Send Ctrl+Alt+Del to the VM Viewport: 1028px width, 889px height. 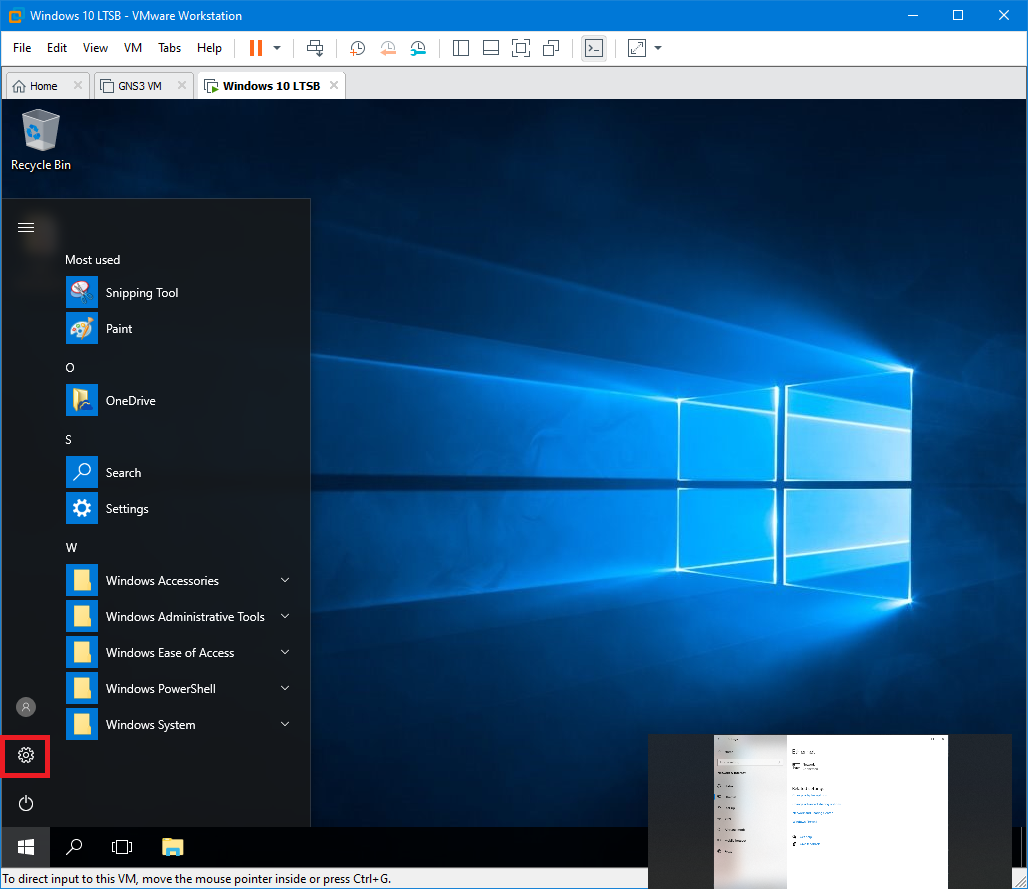(315, 48)
